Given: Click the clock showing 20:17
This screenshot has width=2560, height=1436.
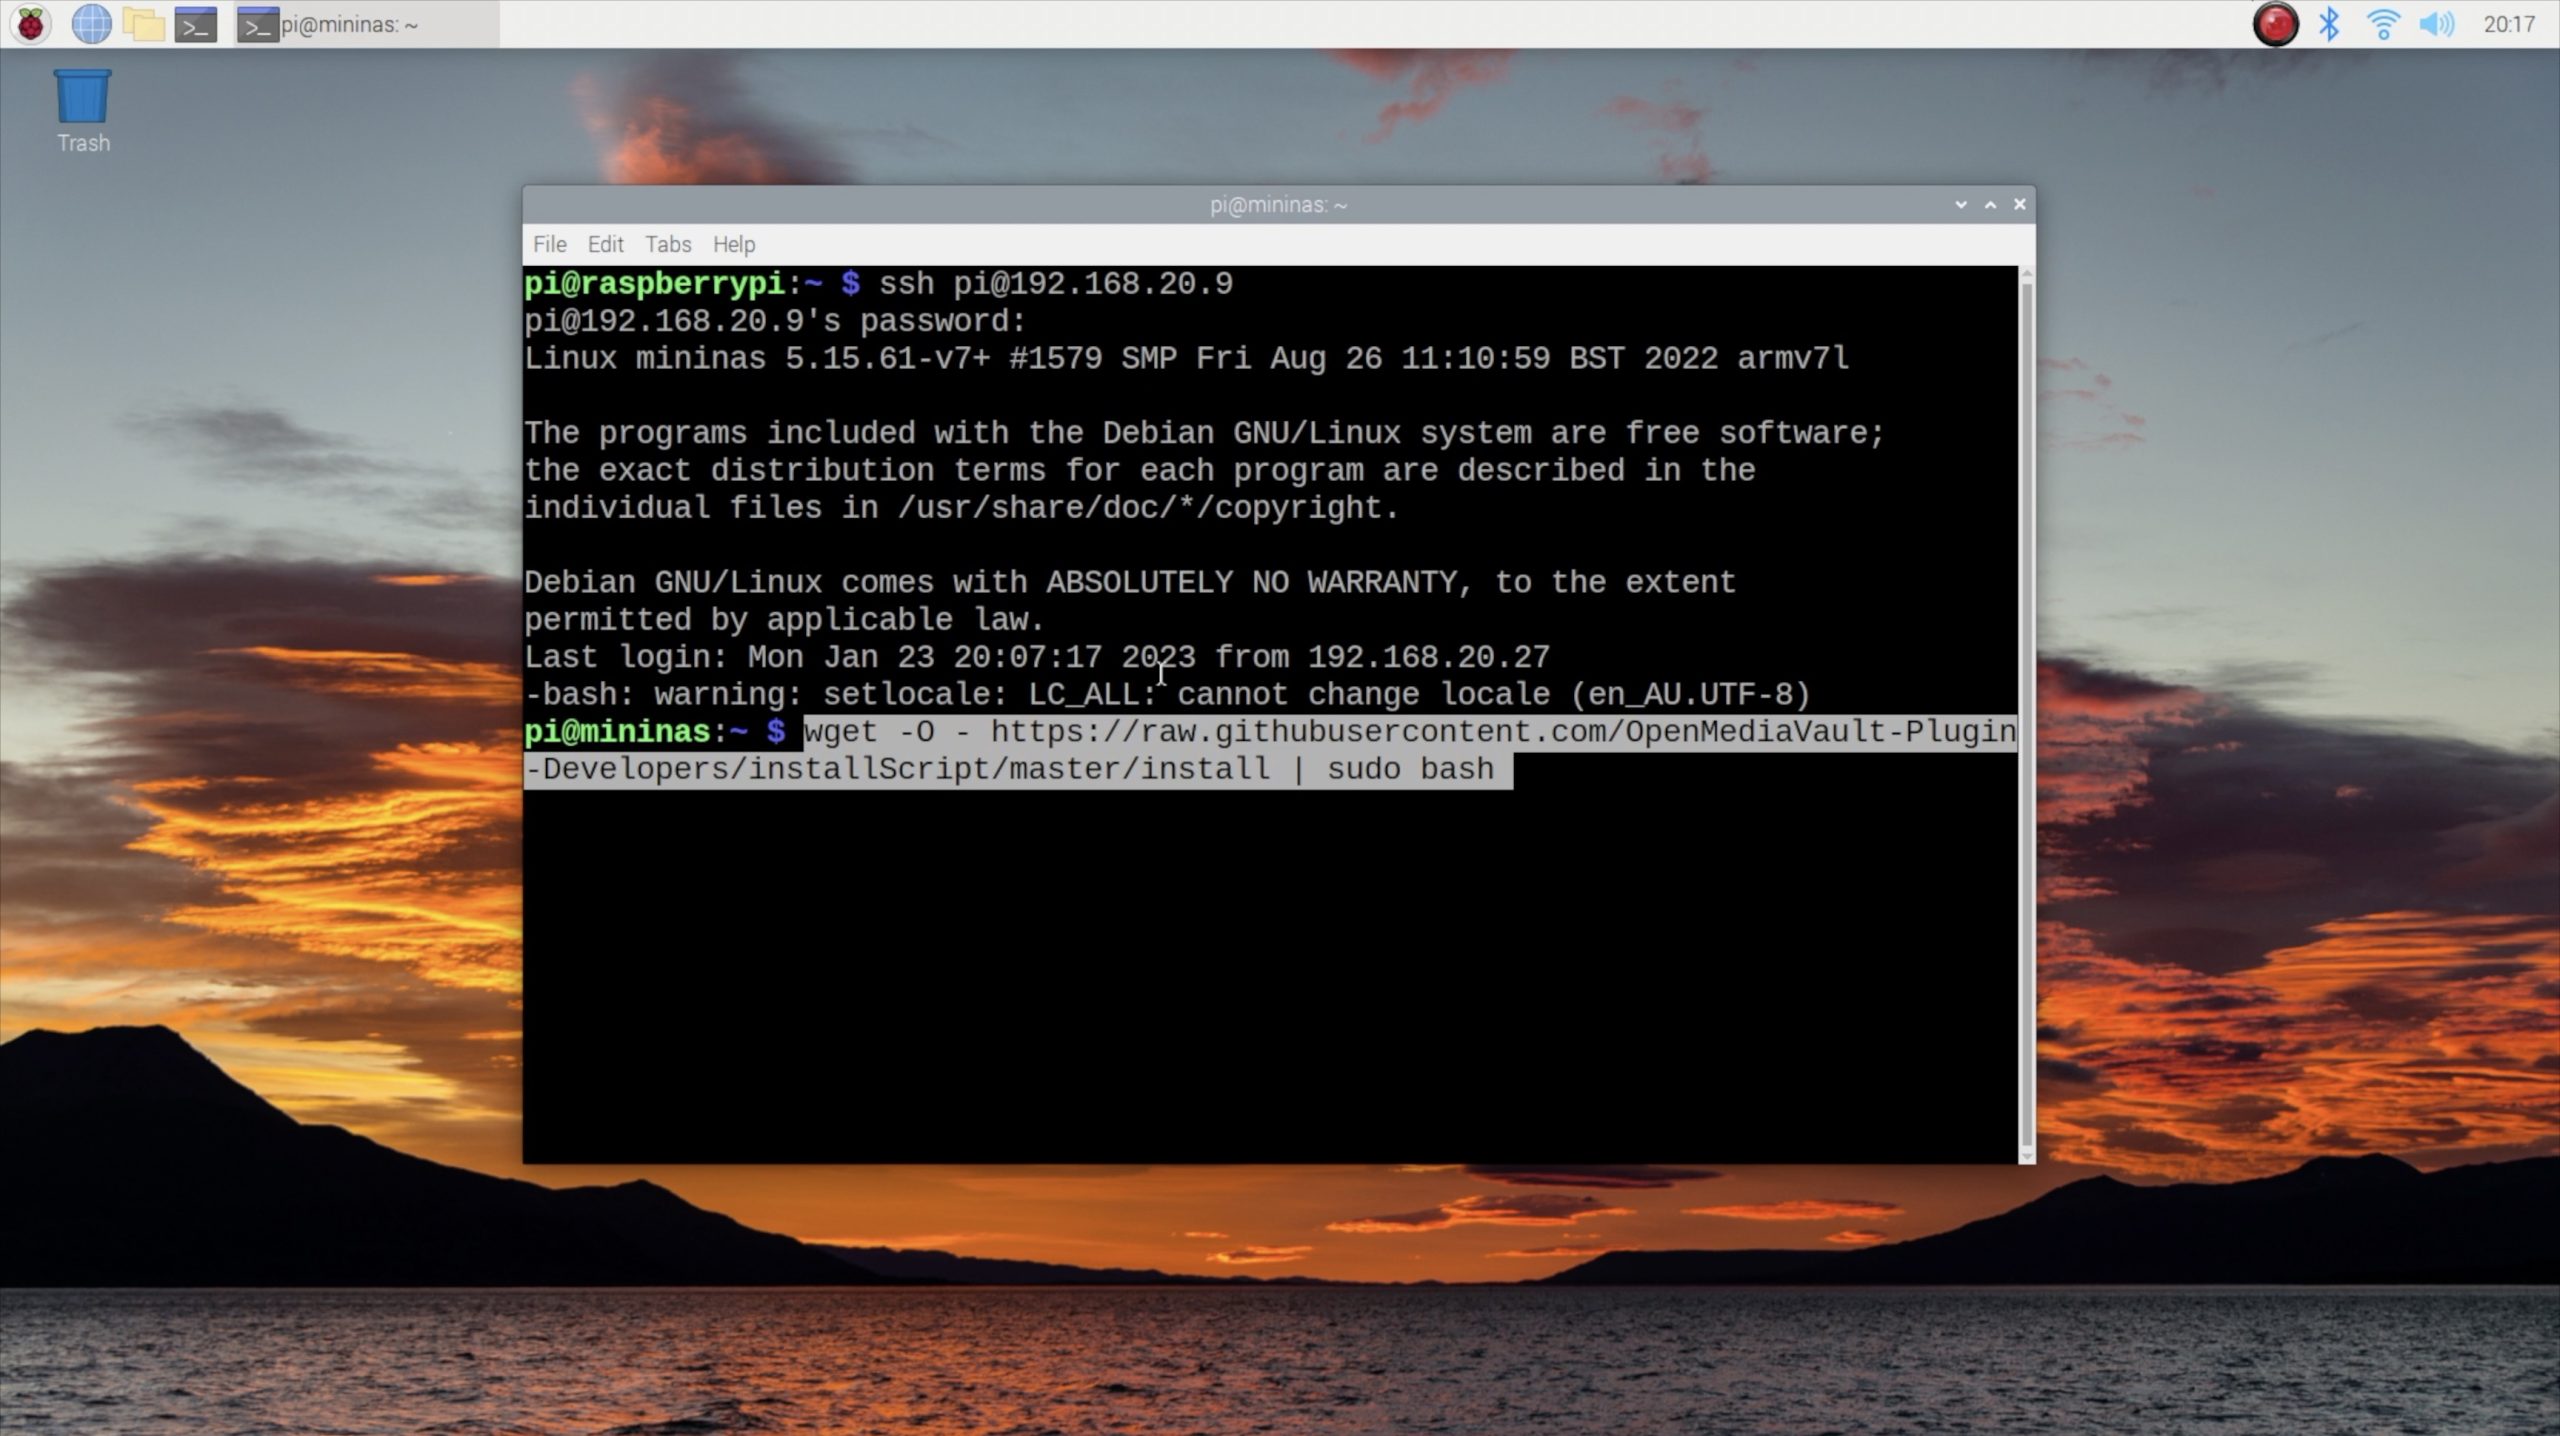Looking at the screenshot, I should [2509, 23].
